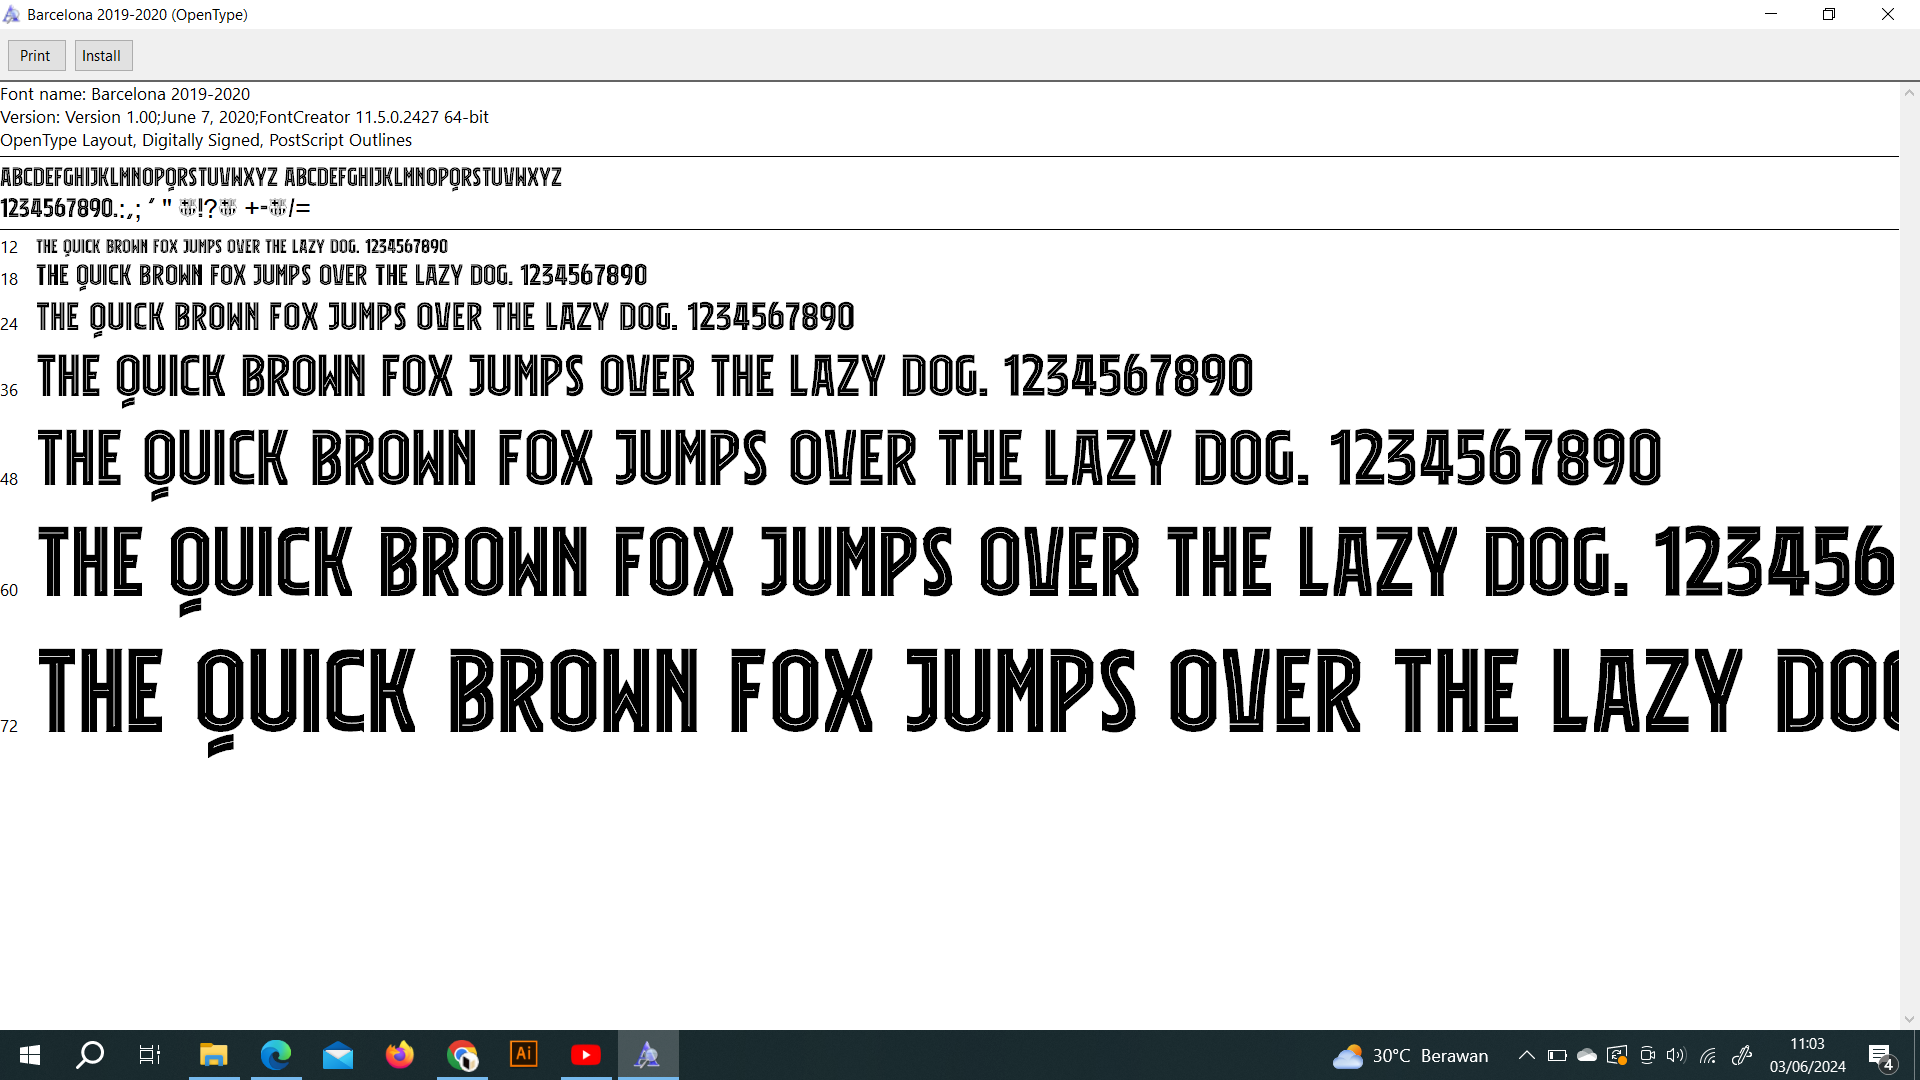Open File Explorer from the taskbar
This screenshot has height=1080, width=1920.
pos(213,1055)
